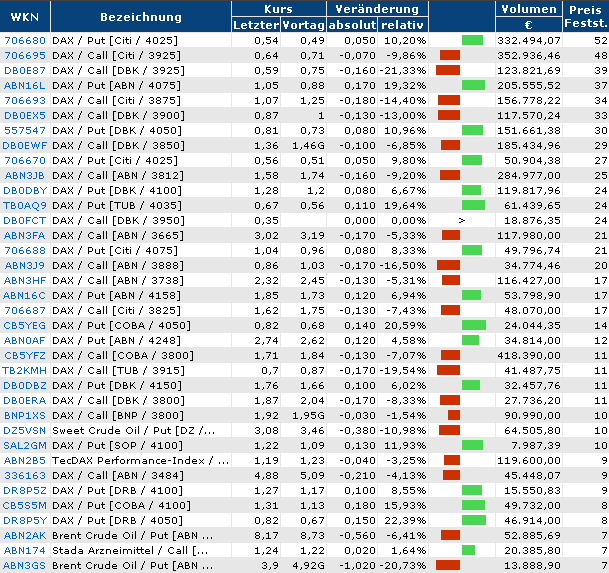Open WKN link ABN3GS

tap(25, 566)
